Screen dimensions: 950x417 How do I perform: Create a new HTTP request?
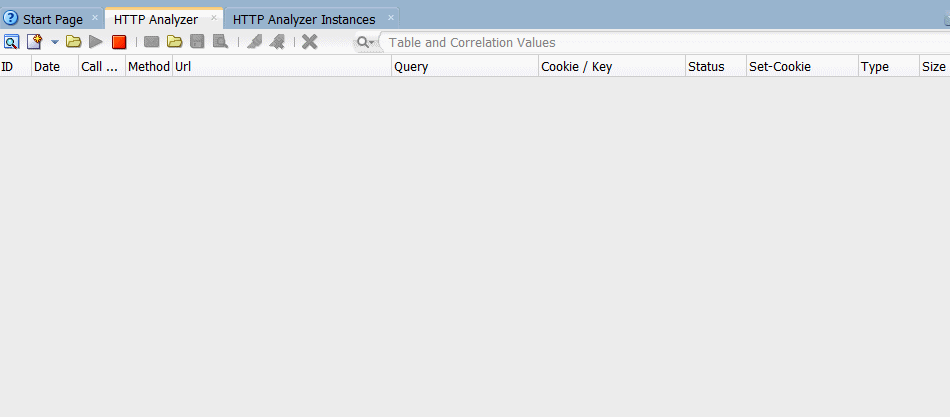tap(34, 42)
